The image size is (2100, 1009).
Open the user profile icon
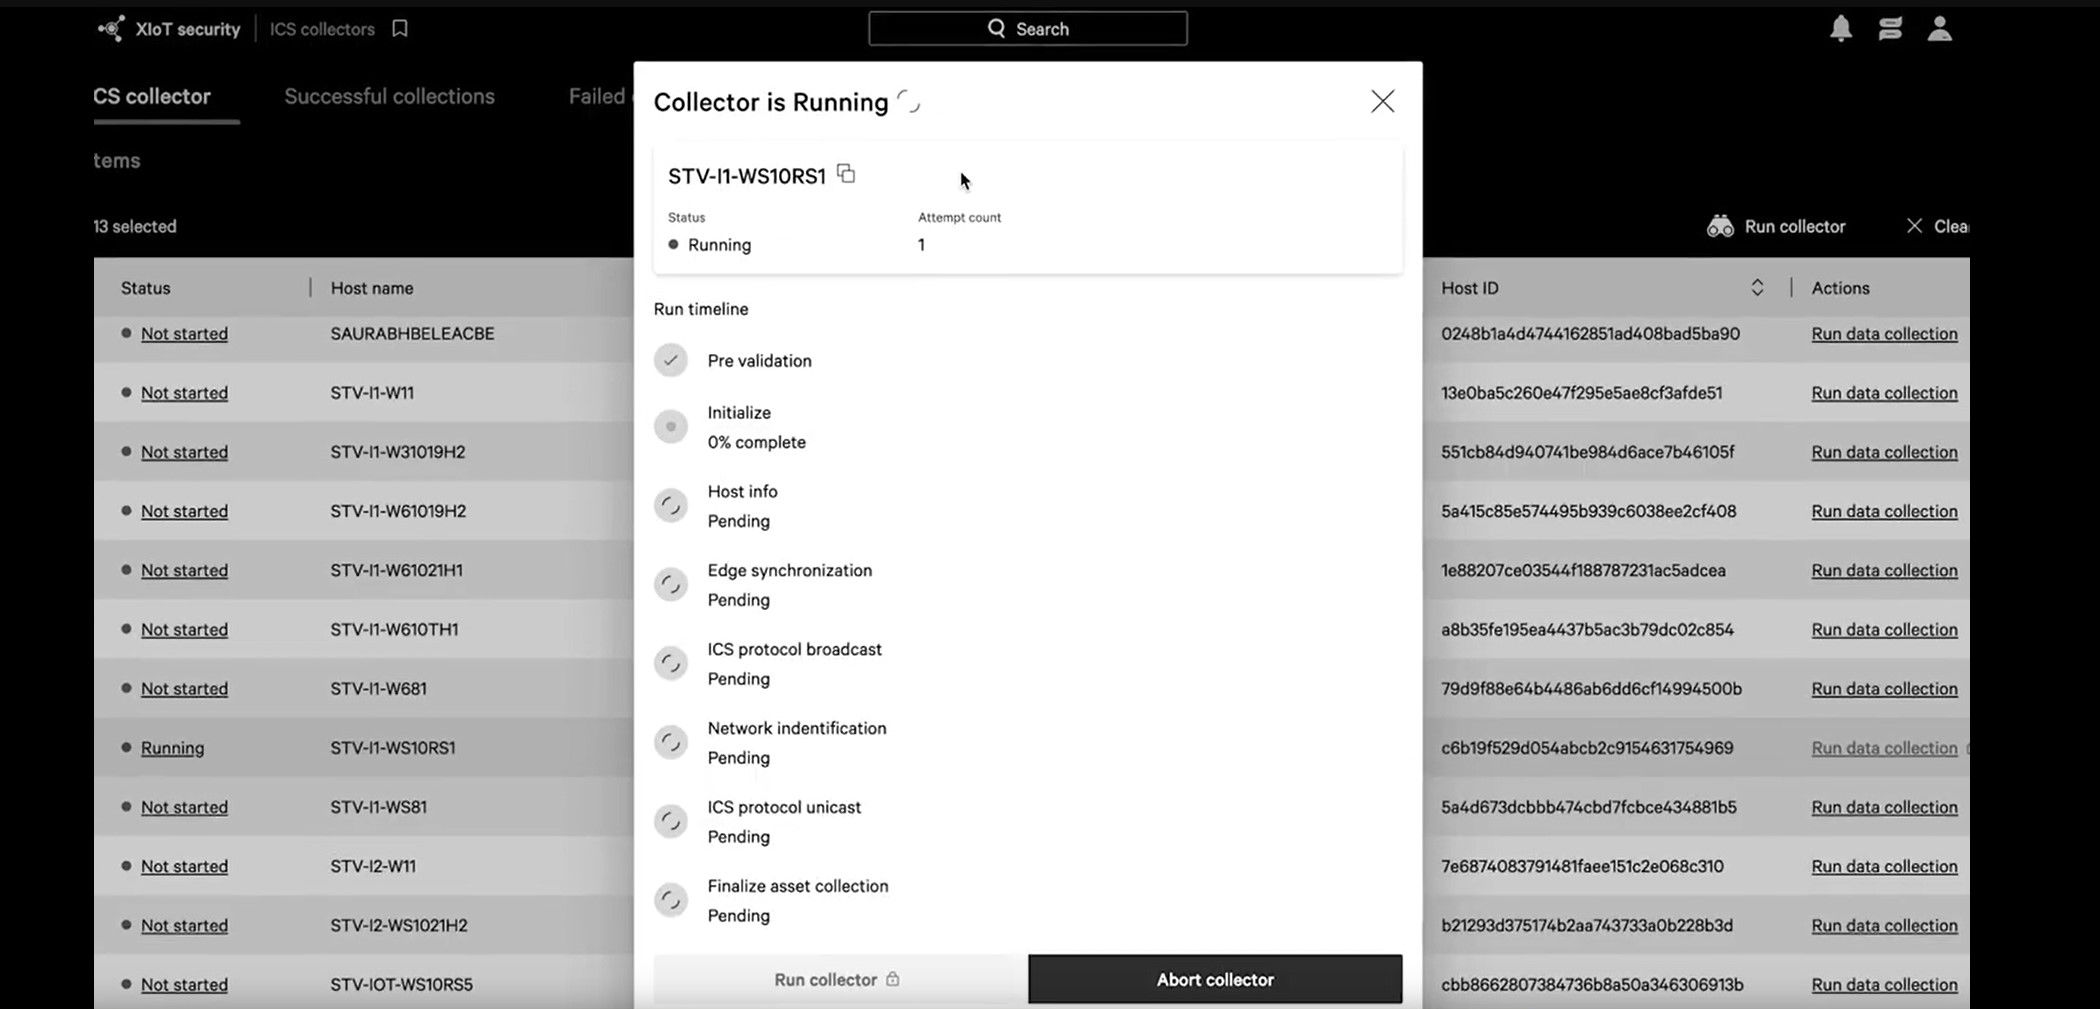(1940, 28)
